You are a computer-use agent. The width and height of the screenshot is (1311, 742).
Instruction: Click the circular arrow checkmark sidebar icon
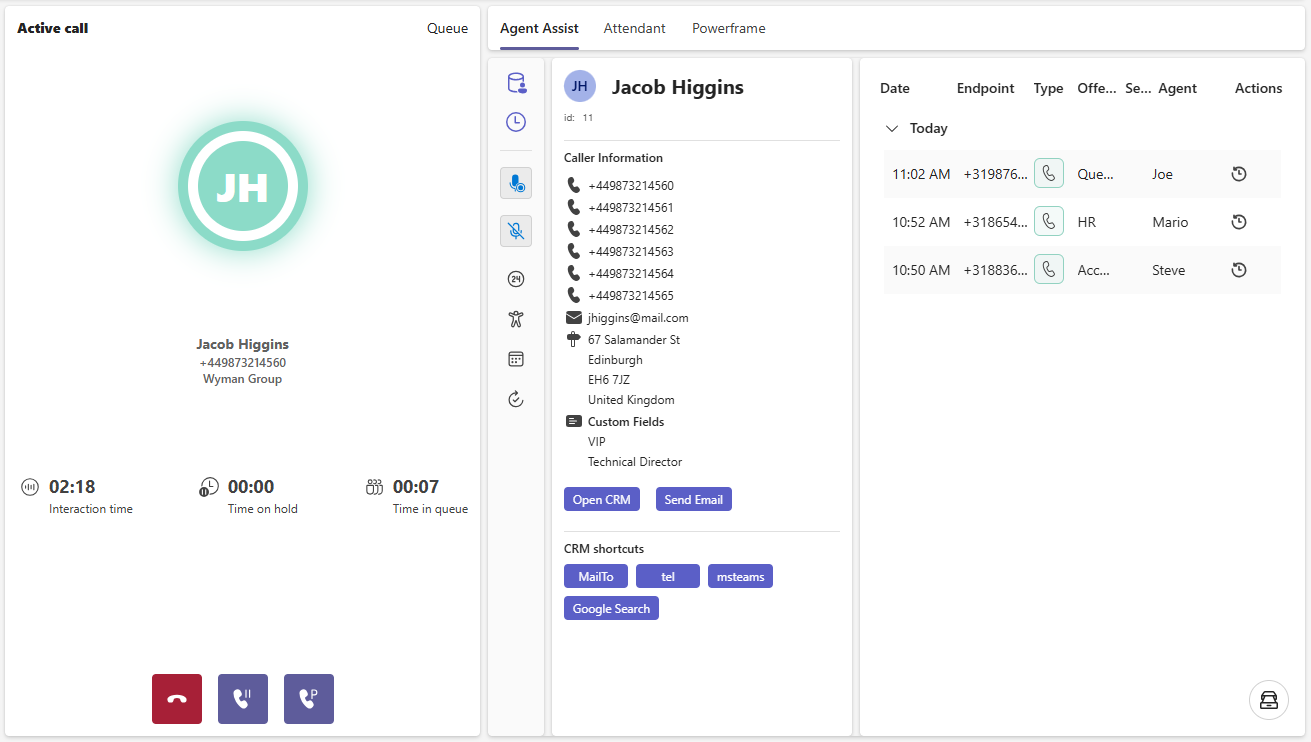point(516,399)
